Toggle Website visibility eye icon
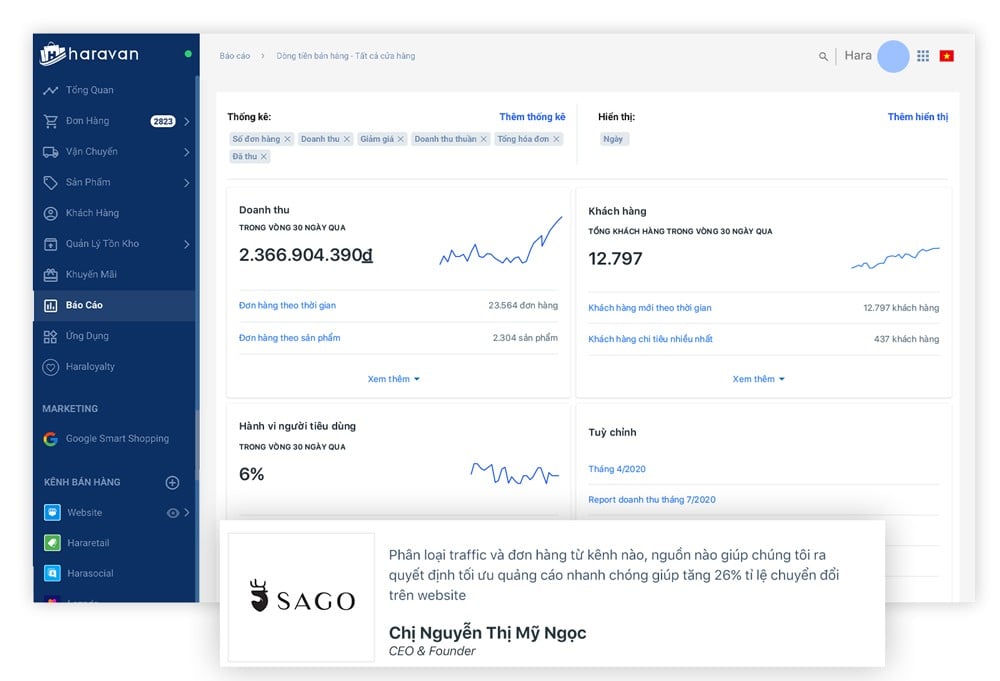Image resolution: width=1000 pixels, height=681 pixels. [x=172, y=513]
